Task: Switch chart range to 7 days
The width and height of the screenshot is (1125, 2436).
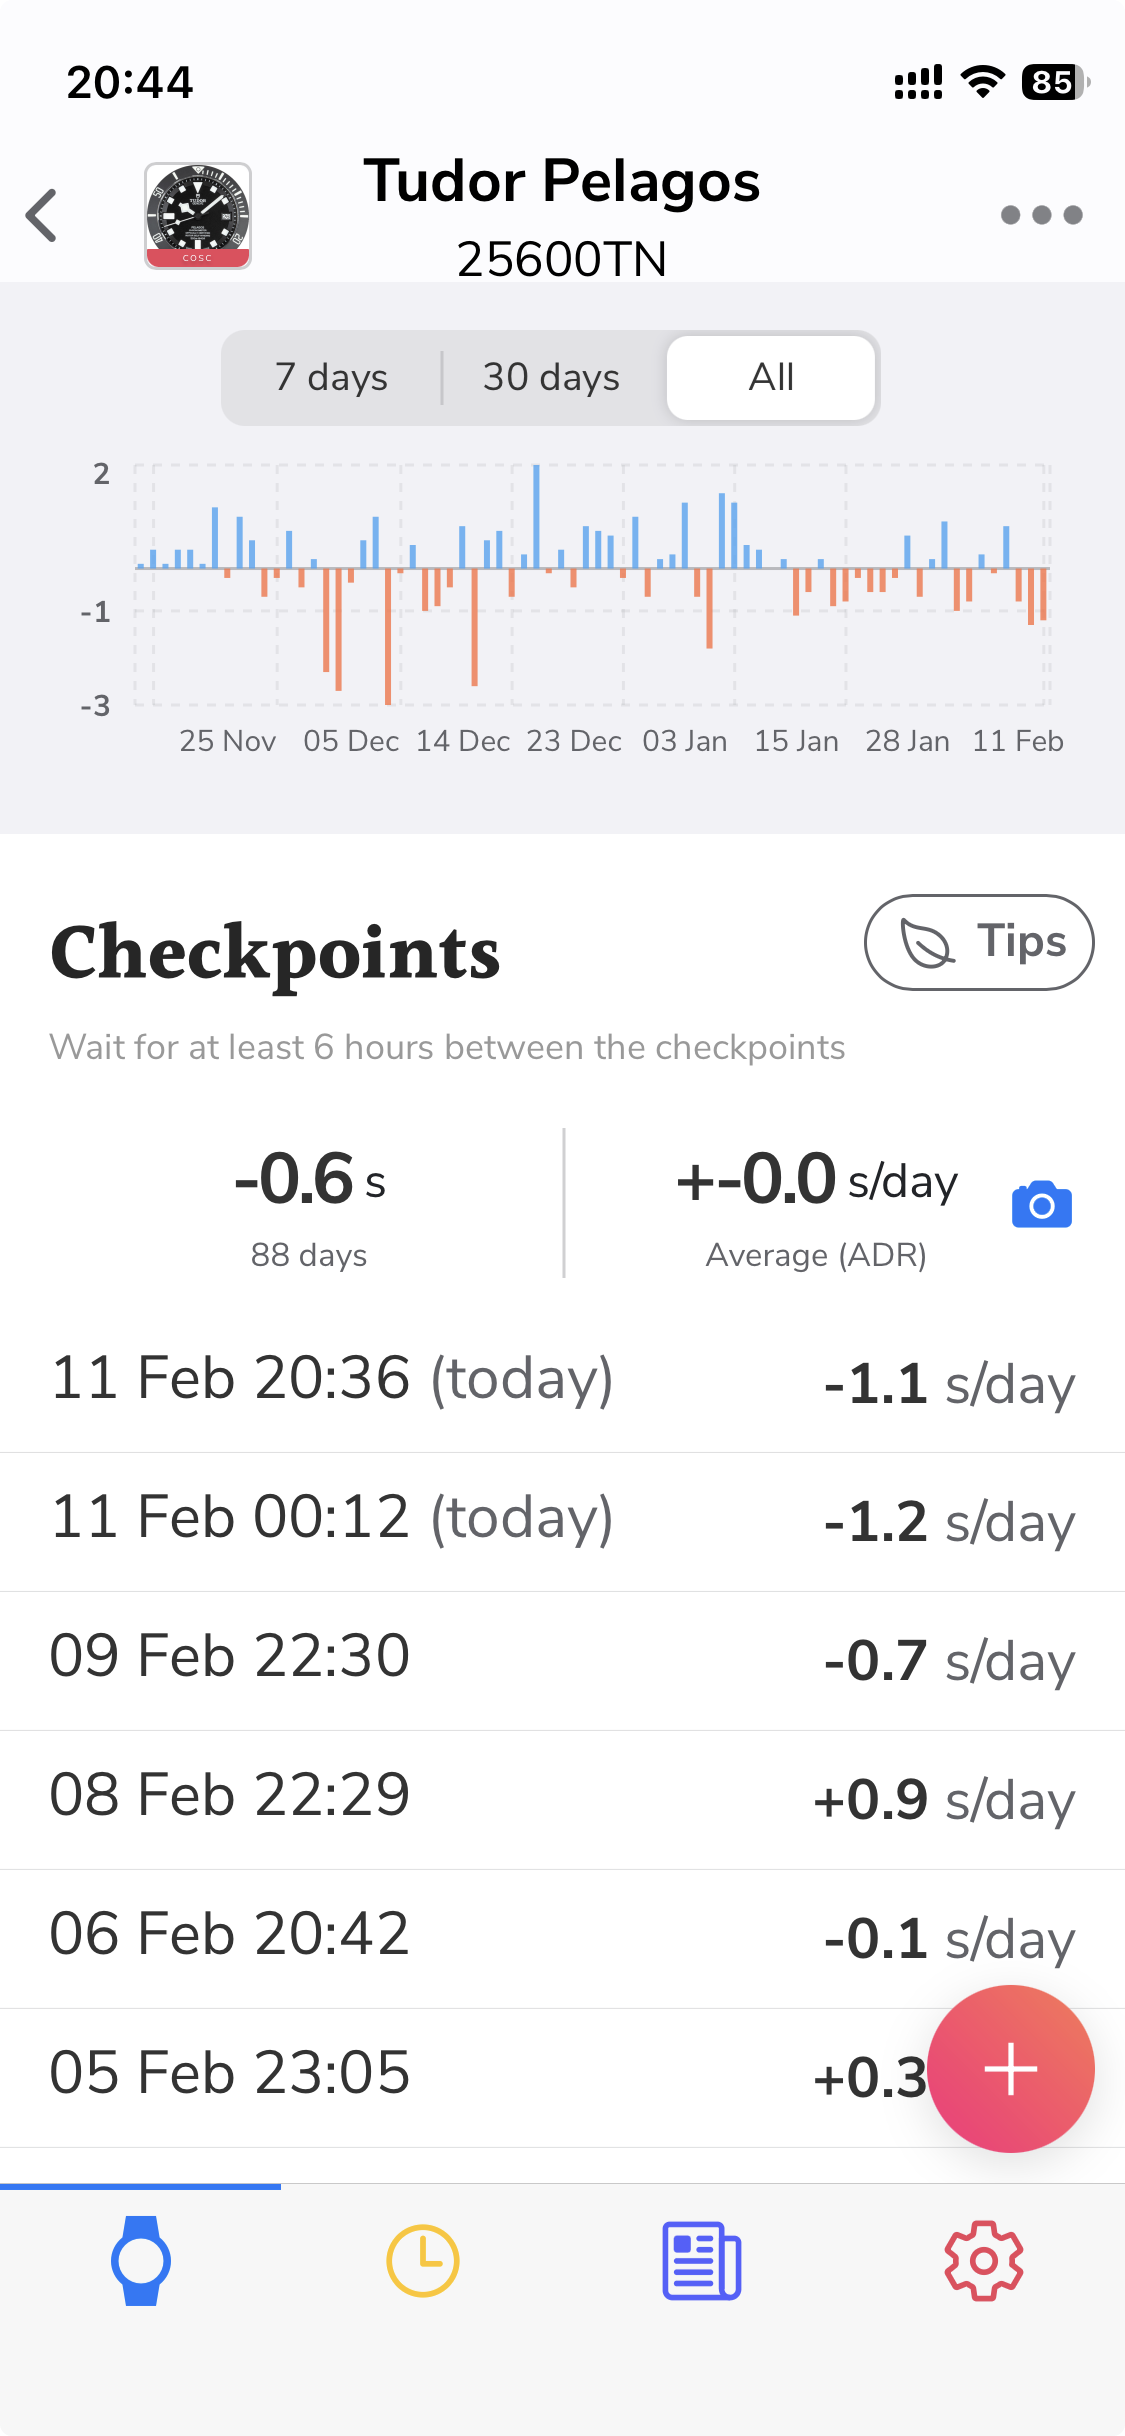Action: coord(331,378)
